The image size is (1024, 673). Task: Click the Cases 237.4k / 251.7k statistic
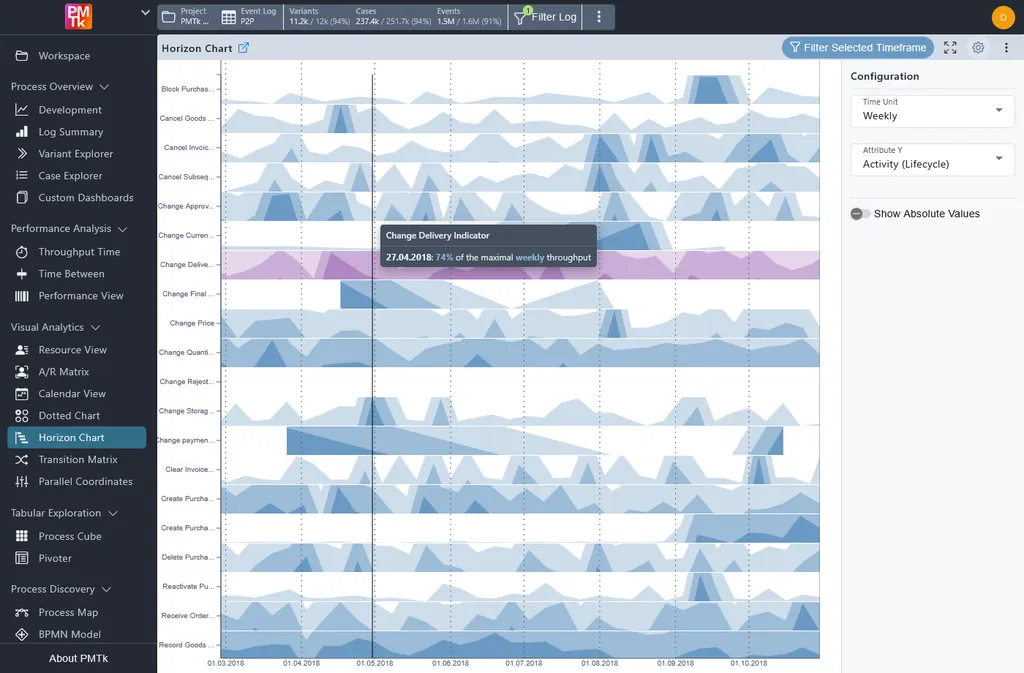(393, 16)
